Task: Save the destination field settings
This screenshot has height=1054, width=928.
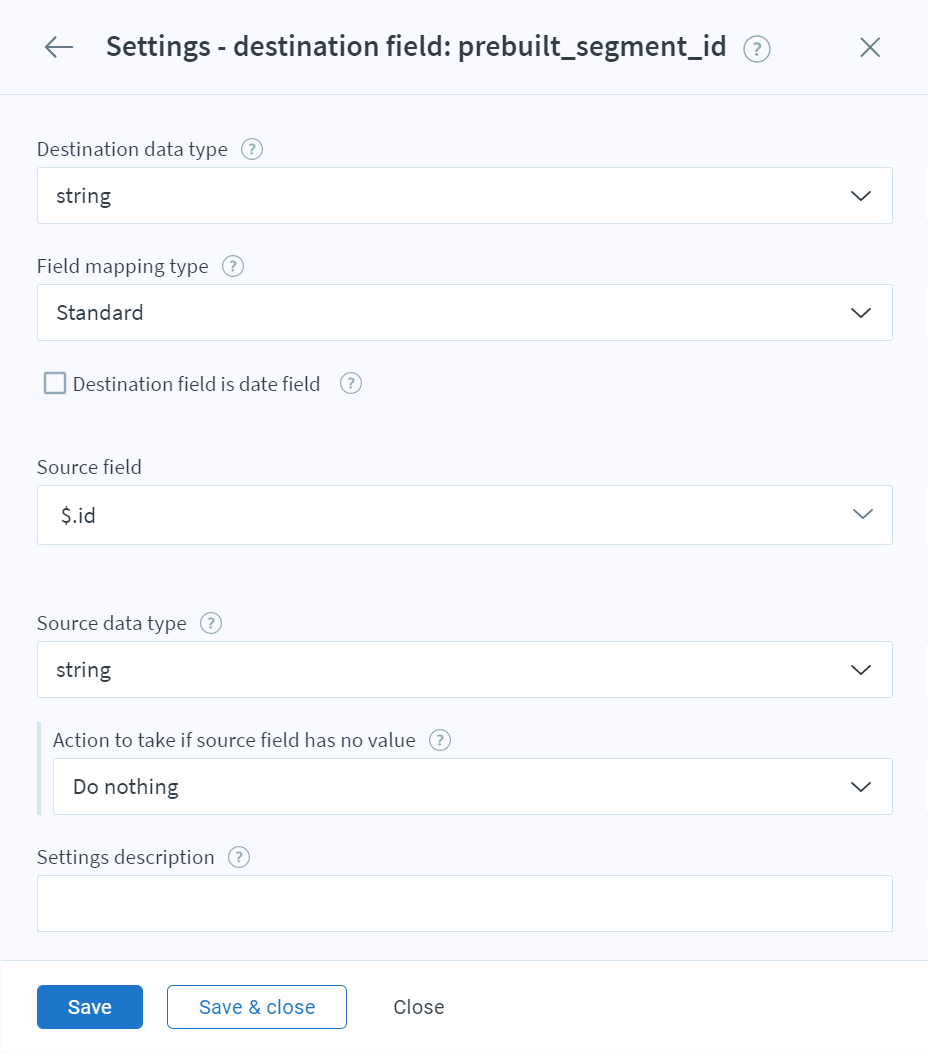Action: 89,1007
